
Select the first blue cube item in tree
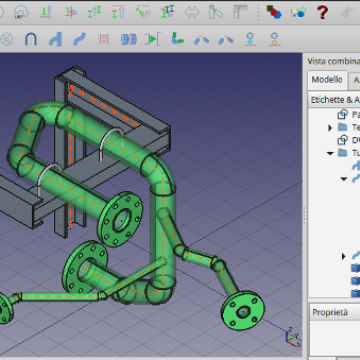tap(355, 268)
